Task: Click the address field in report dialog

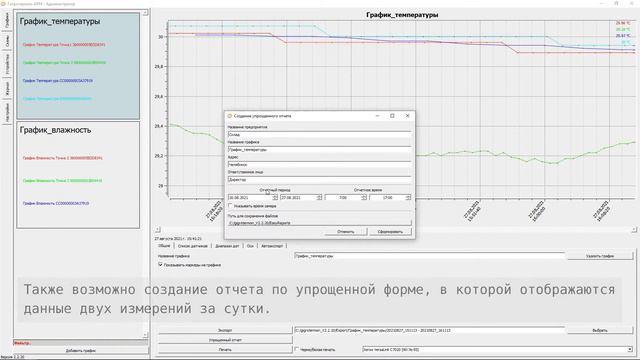Action: 320,164
